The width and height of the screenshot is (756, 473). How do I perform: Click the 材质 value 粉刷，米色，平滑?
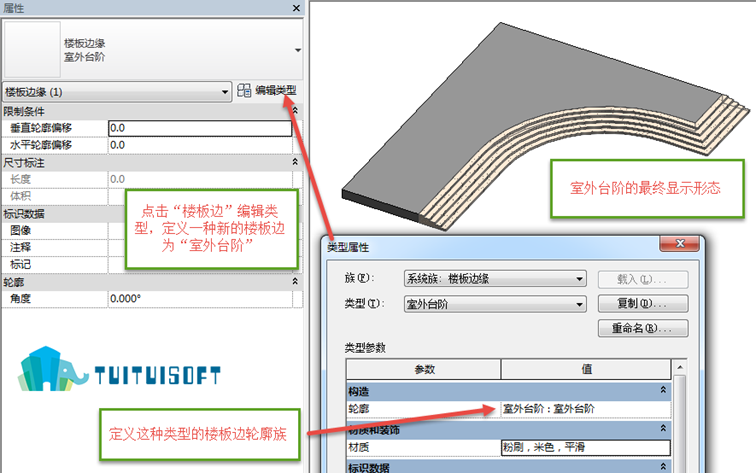tap(586, 447)
